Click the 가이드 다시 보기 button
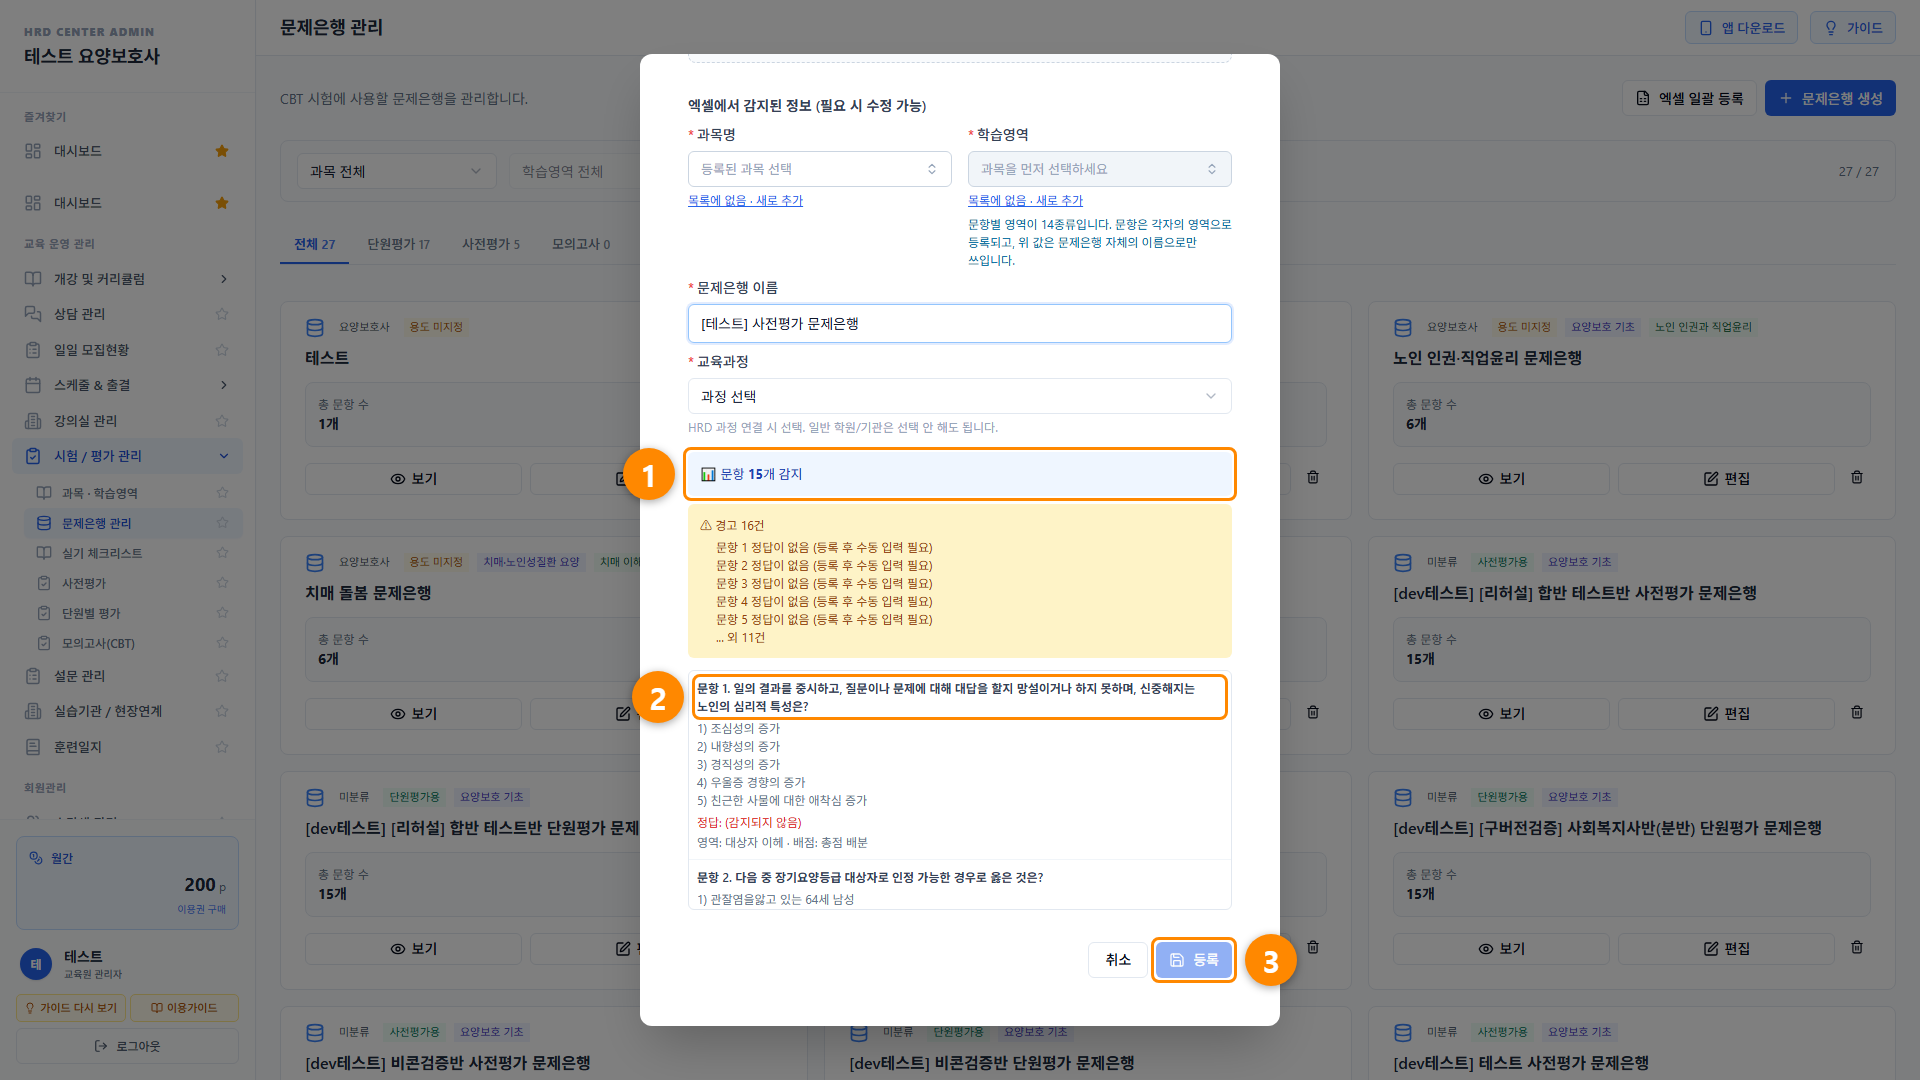Screen dimensions: 1920x1080 tap(71, 1008)
